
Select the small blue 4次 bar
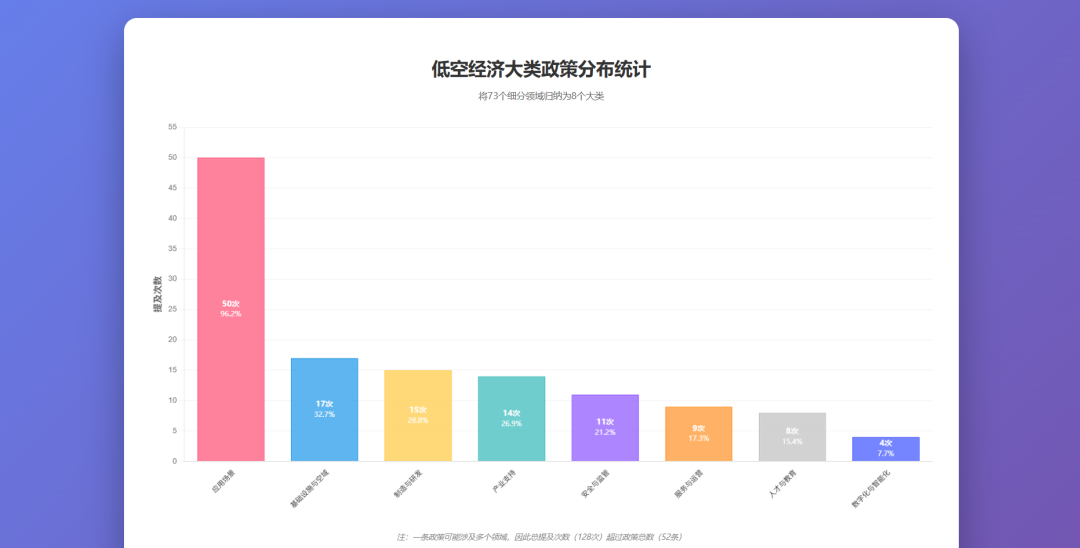click(x=885, y=449)
